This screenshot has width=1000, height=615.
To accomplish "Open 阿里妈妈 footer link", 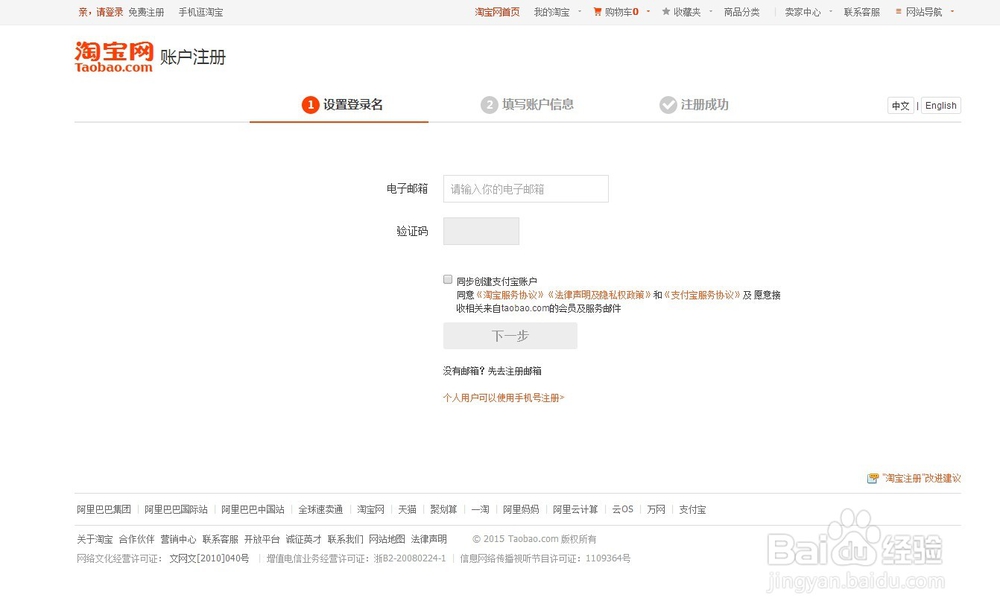I will (x=521, y=509).
